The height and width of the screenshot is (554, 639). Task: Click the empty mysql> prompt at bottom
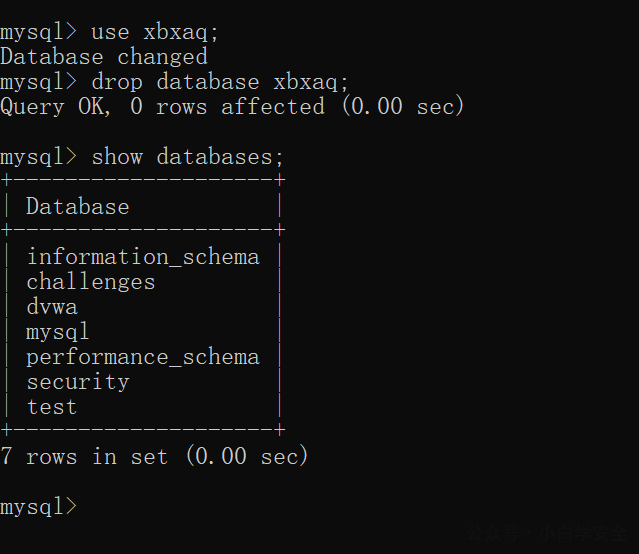point(39,507)
